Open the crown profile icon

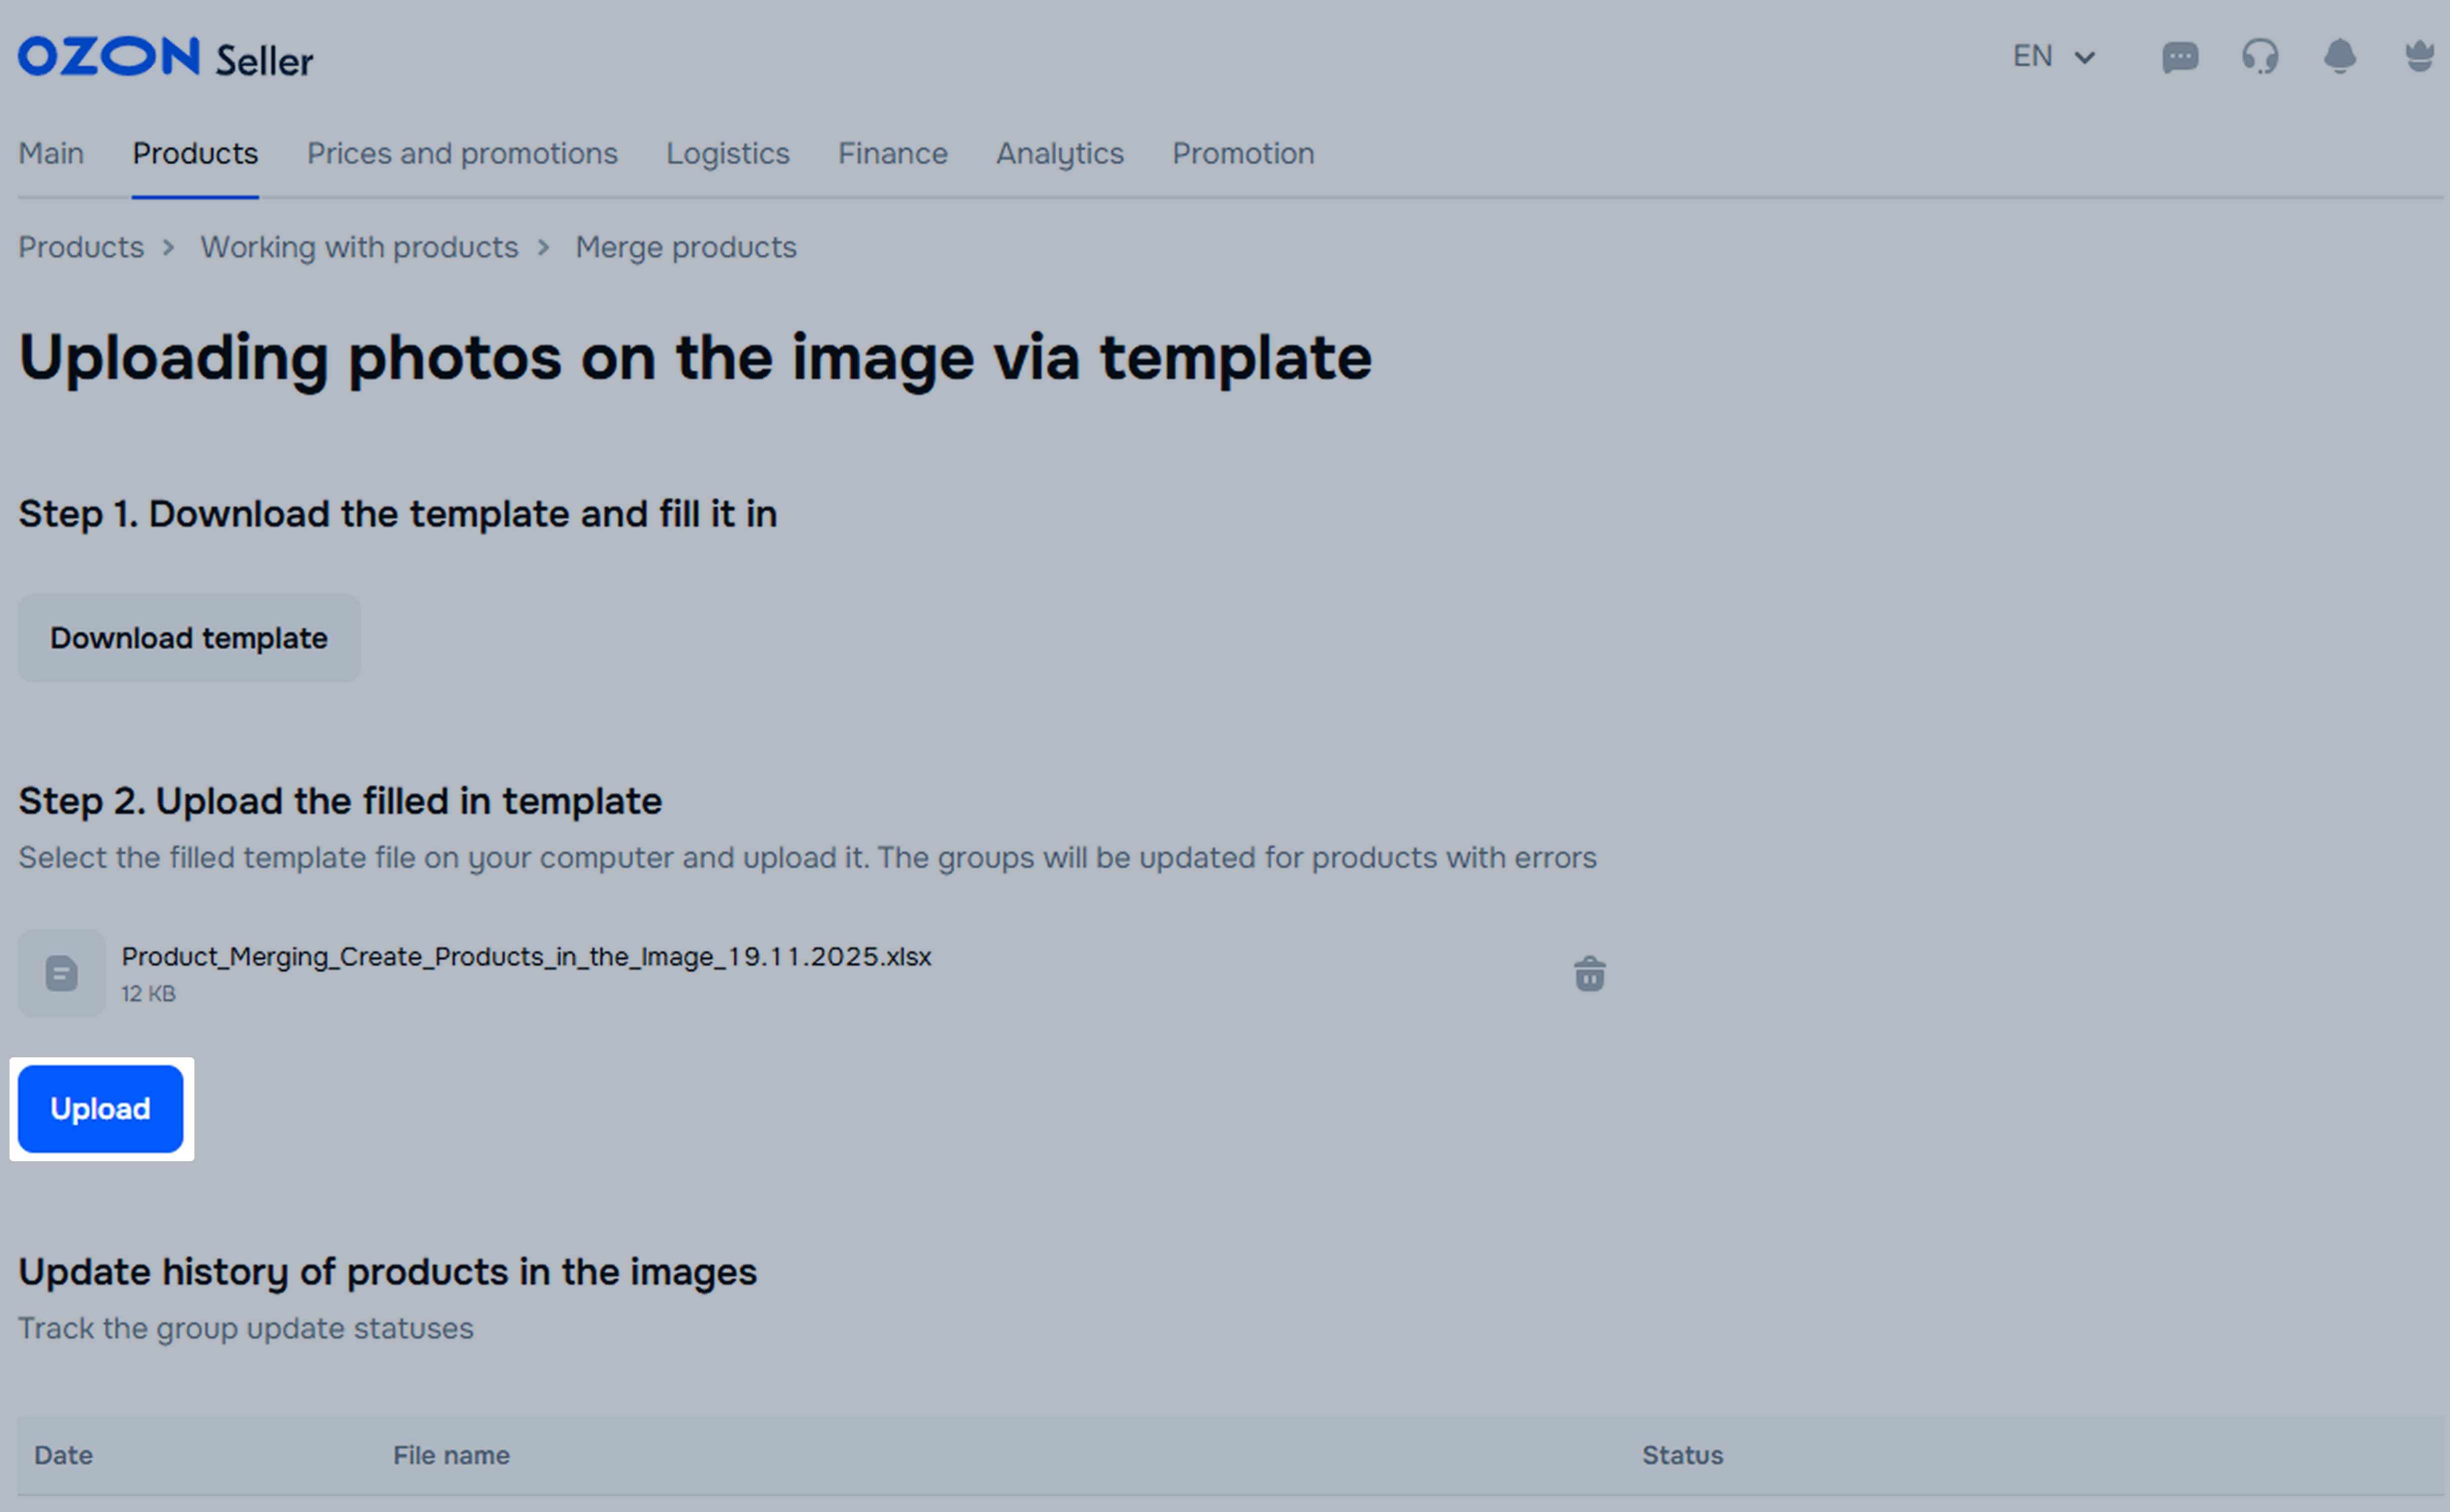point(2419,57)
